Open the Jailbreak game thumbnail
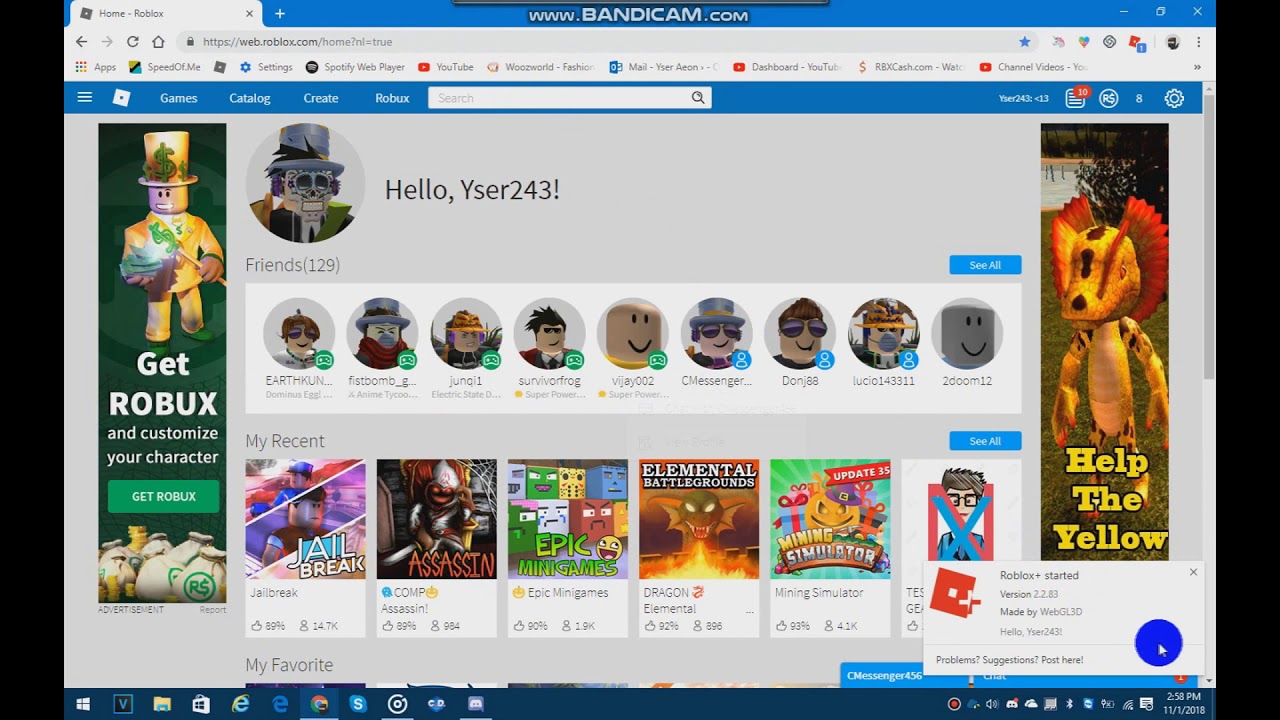This screenshot has height=720, width=1280. click(305, 519)
